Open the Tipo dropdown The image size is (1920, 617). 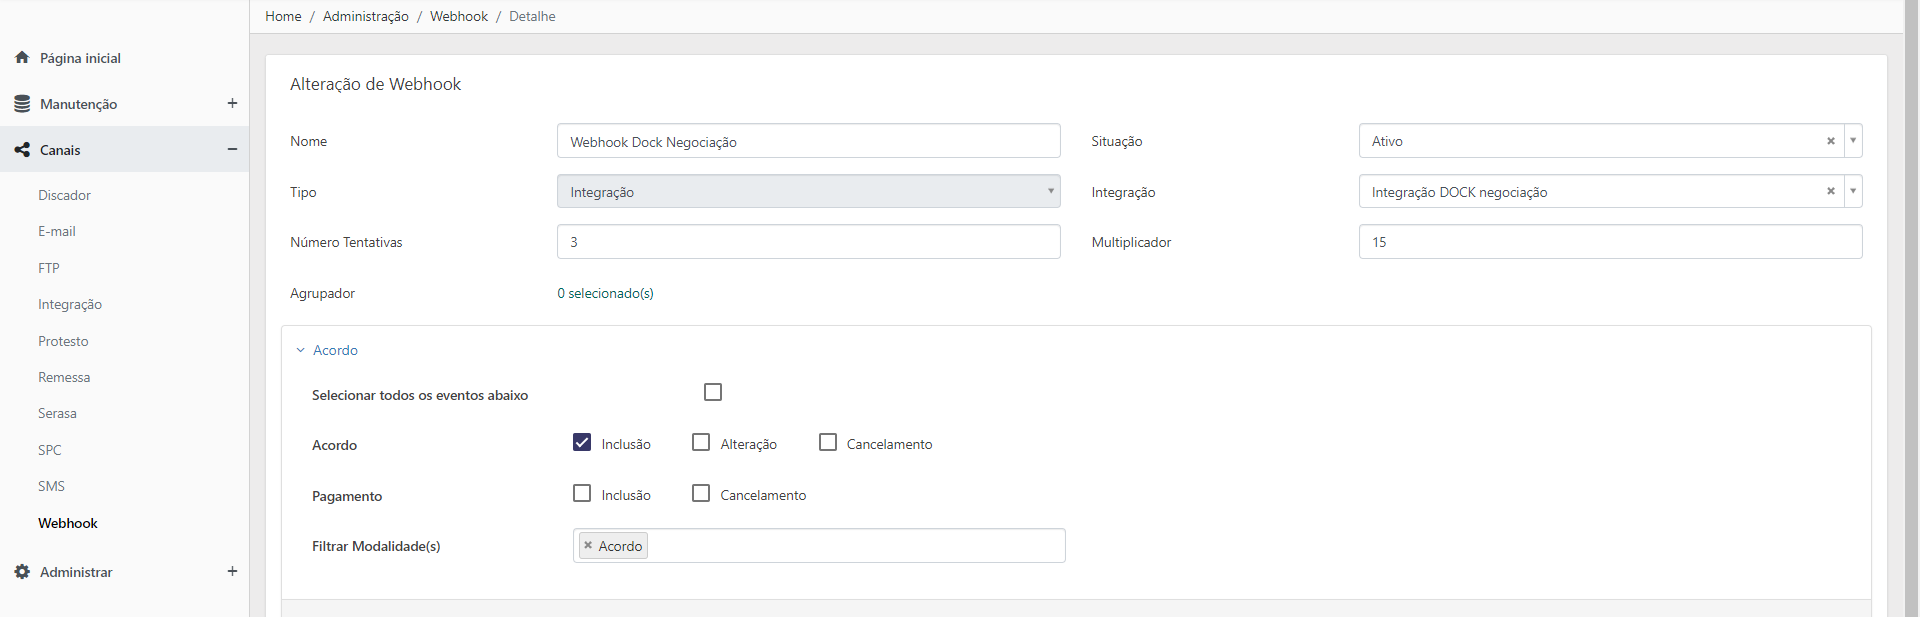click(x=808, y=191)
